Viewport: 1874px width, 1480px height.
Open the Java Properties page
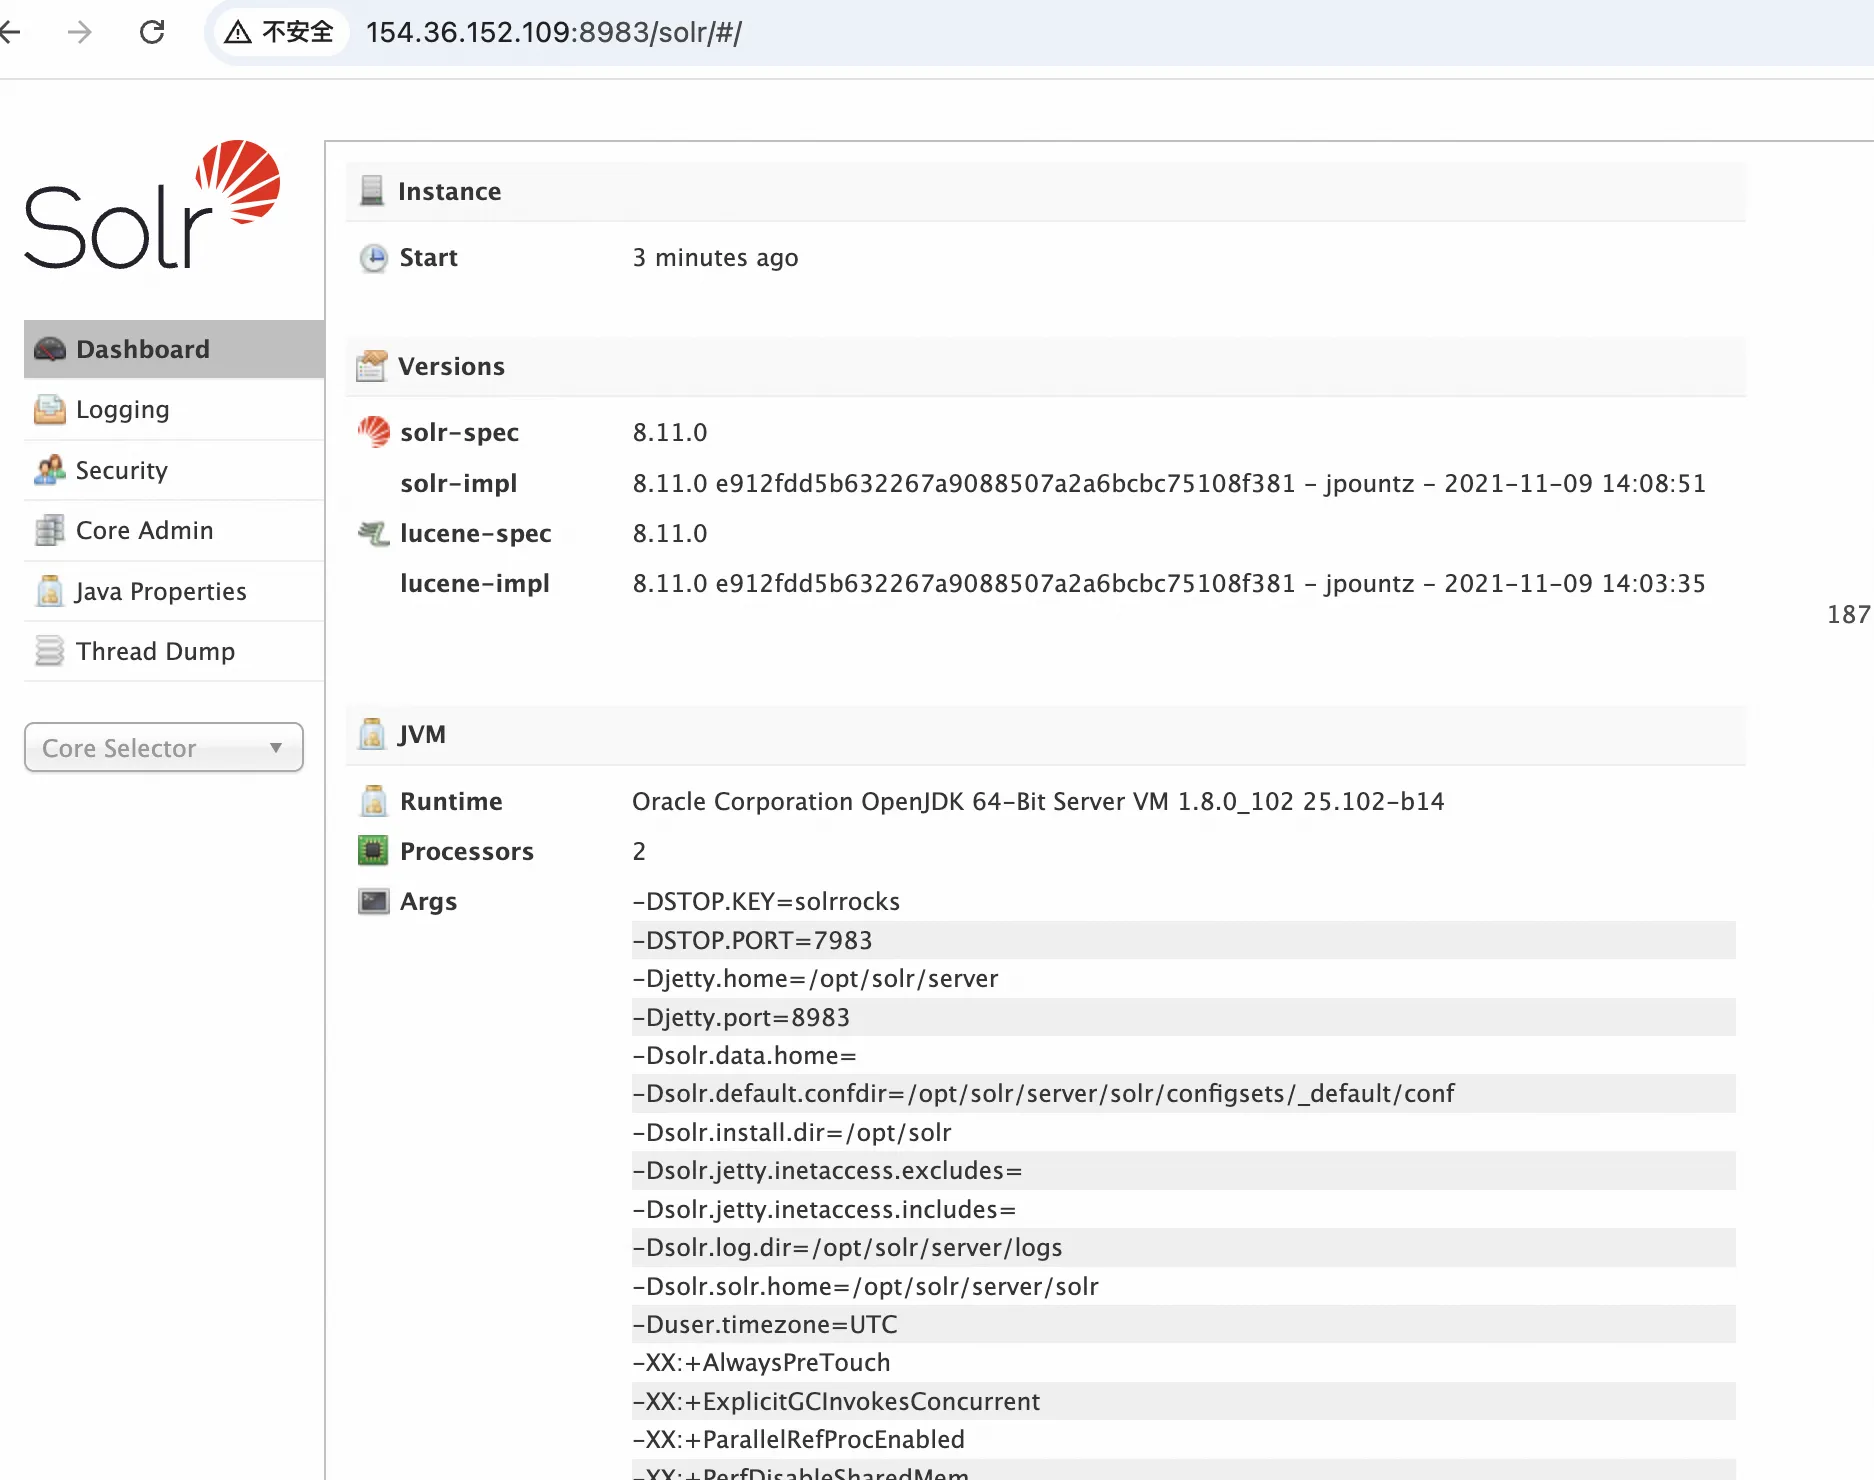click(161, 591)
